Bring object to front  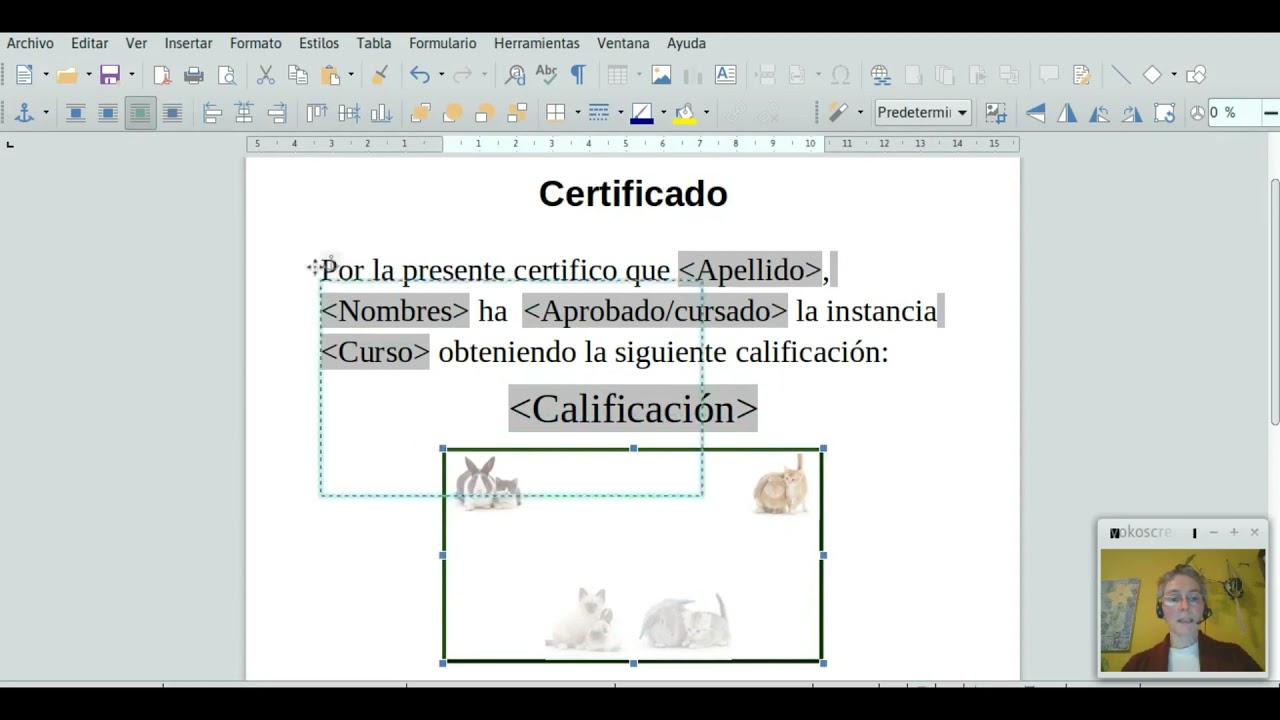click(x=420, y=113)
